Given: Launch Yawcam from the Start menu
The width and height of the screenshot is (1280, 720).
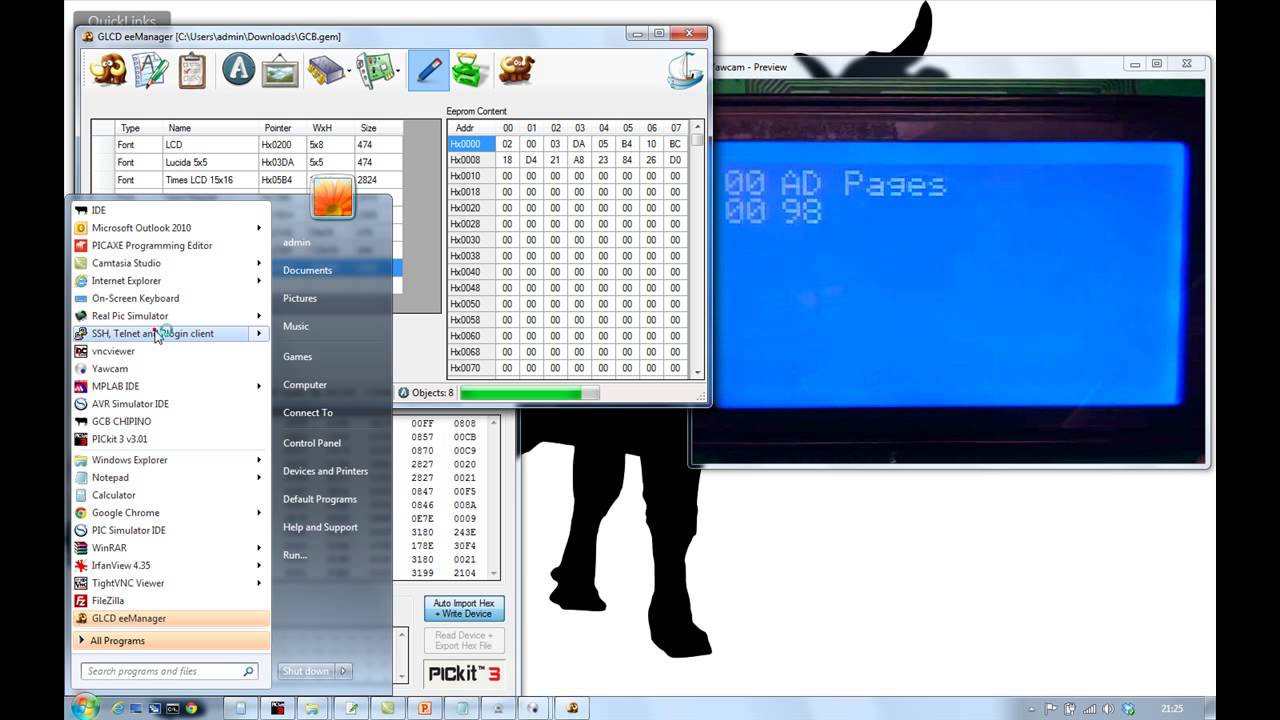Looking at the screenshot, I should 171,368.
